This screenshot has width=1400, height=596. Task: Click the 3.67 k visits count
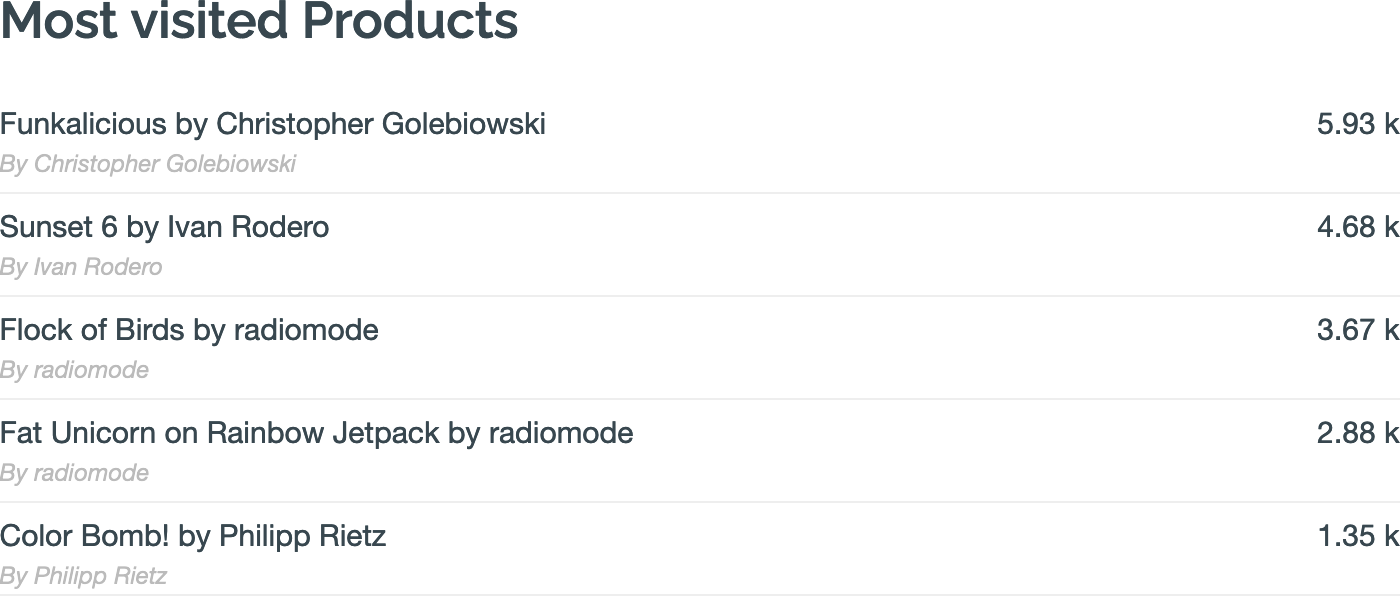(1357, 330)
